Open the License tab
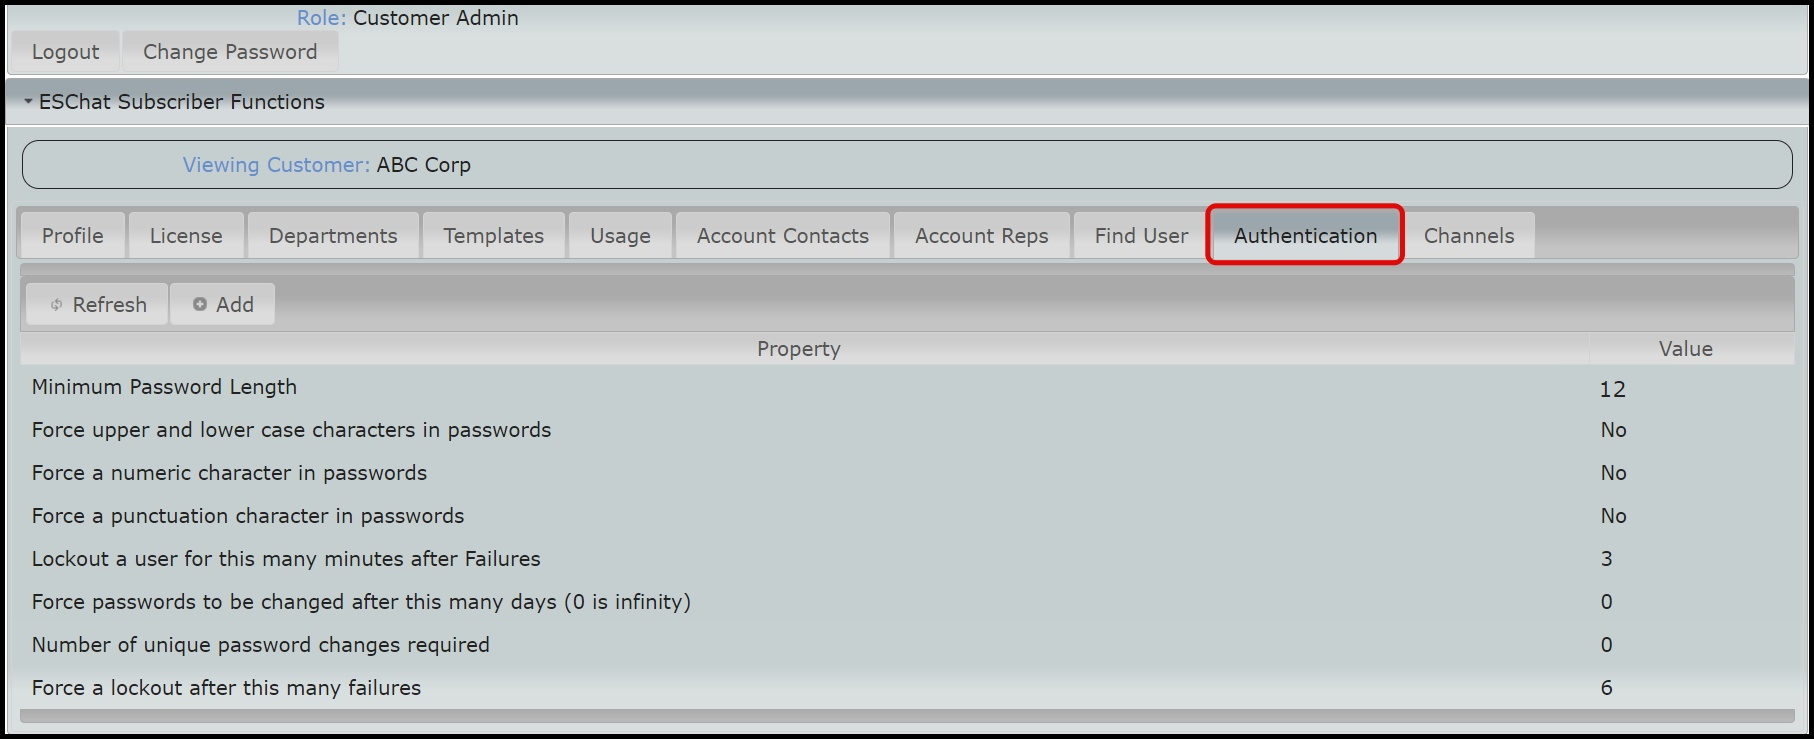 pos(185,235)
